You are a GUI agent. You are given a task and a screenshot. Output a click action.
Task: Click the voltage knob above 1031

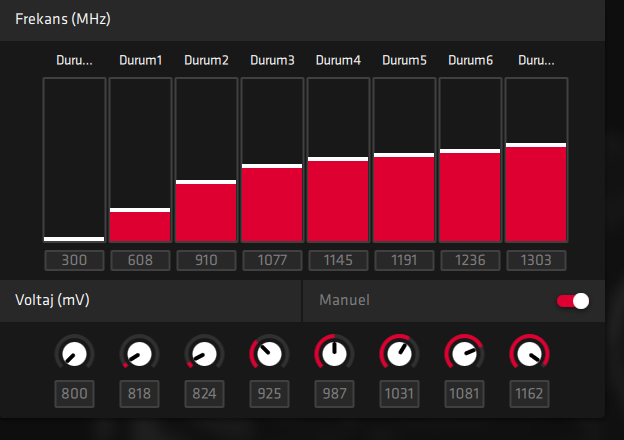400,354
